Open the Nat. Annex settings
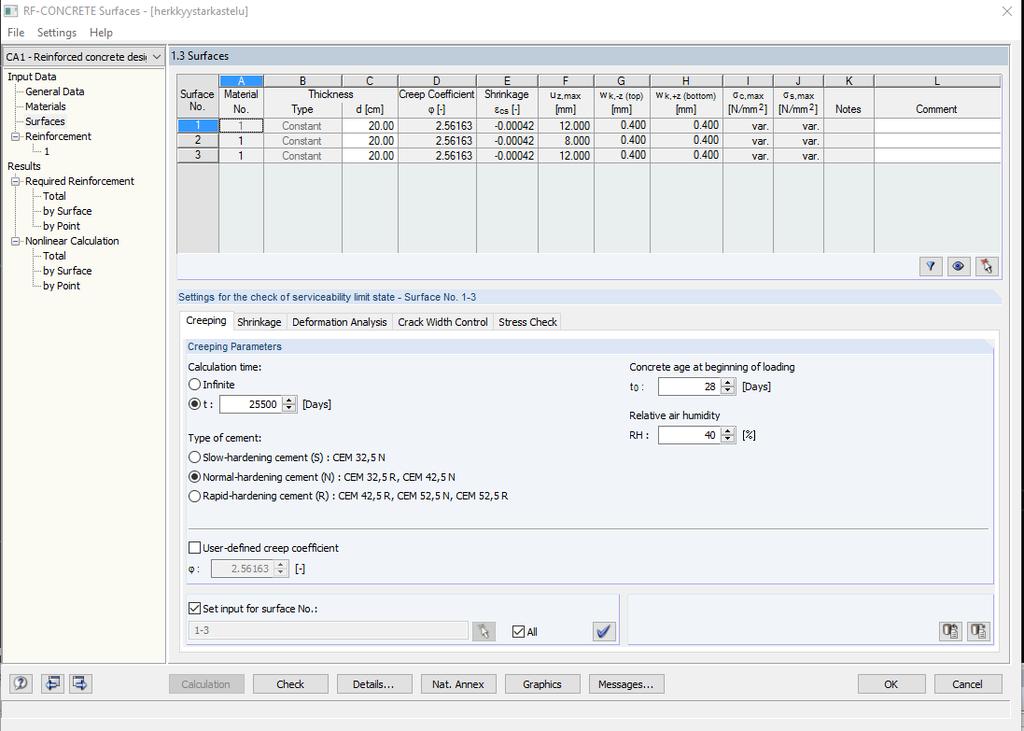The width and height of the screenshot is (1024, 731). [x=458, y=684]
